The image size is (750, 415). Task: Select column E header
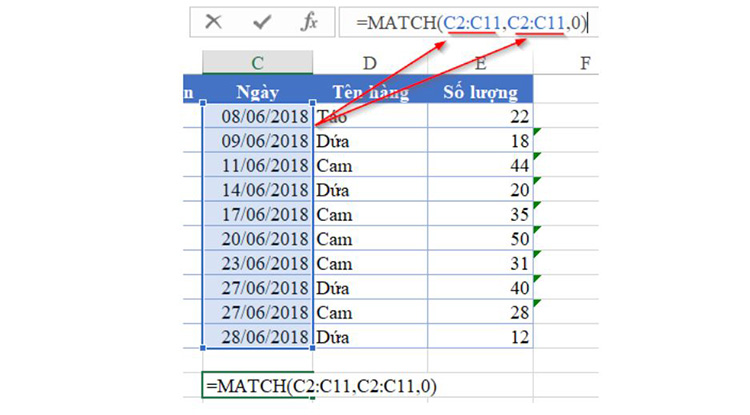coord(480,63)
